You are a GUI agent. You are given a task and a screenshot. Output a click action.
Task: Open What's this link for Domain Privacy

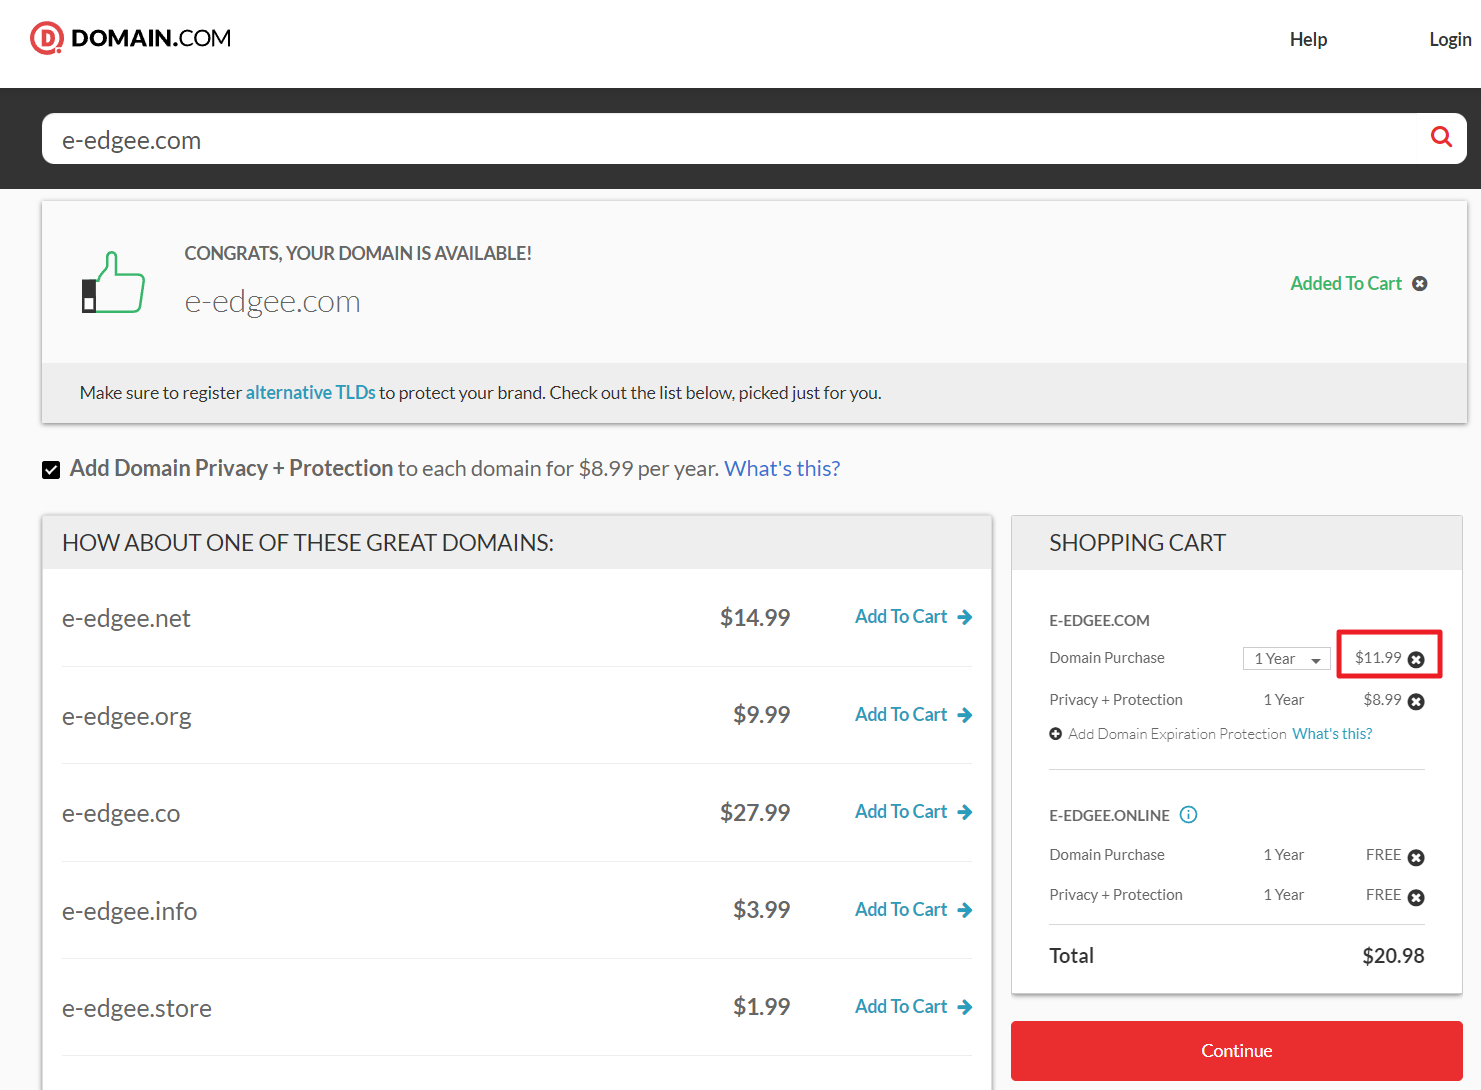coord(782,468)
